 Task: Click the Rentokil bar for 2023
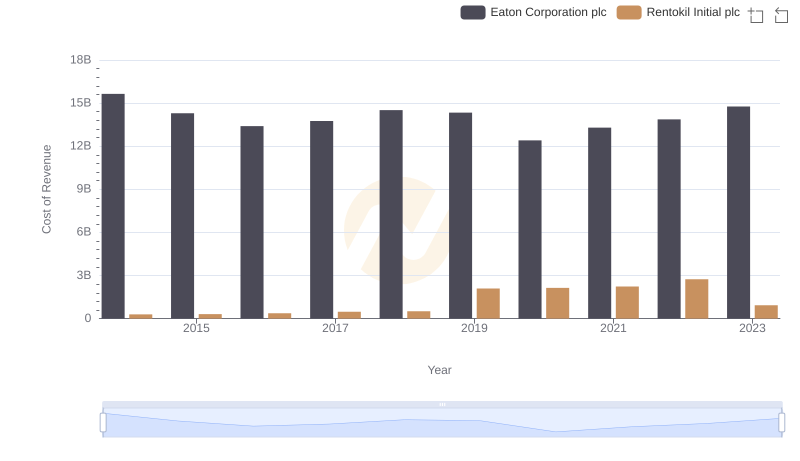click(x=766, y=312)
